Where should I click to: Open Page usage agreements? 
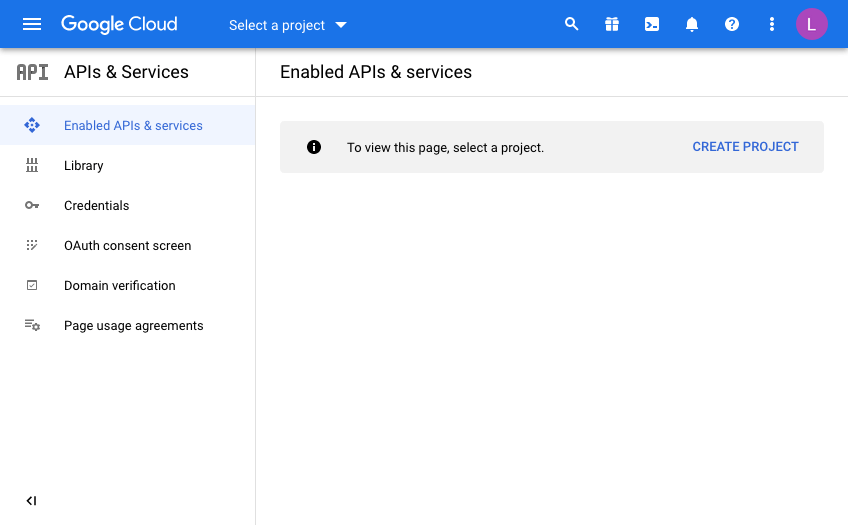pyautogui.click(x=128, y=325)
